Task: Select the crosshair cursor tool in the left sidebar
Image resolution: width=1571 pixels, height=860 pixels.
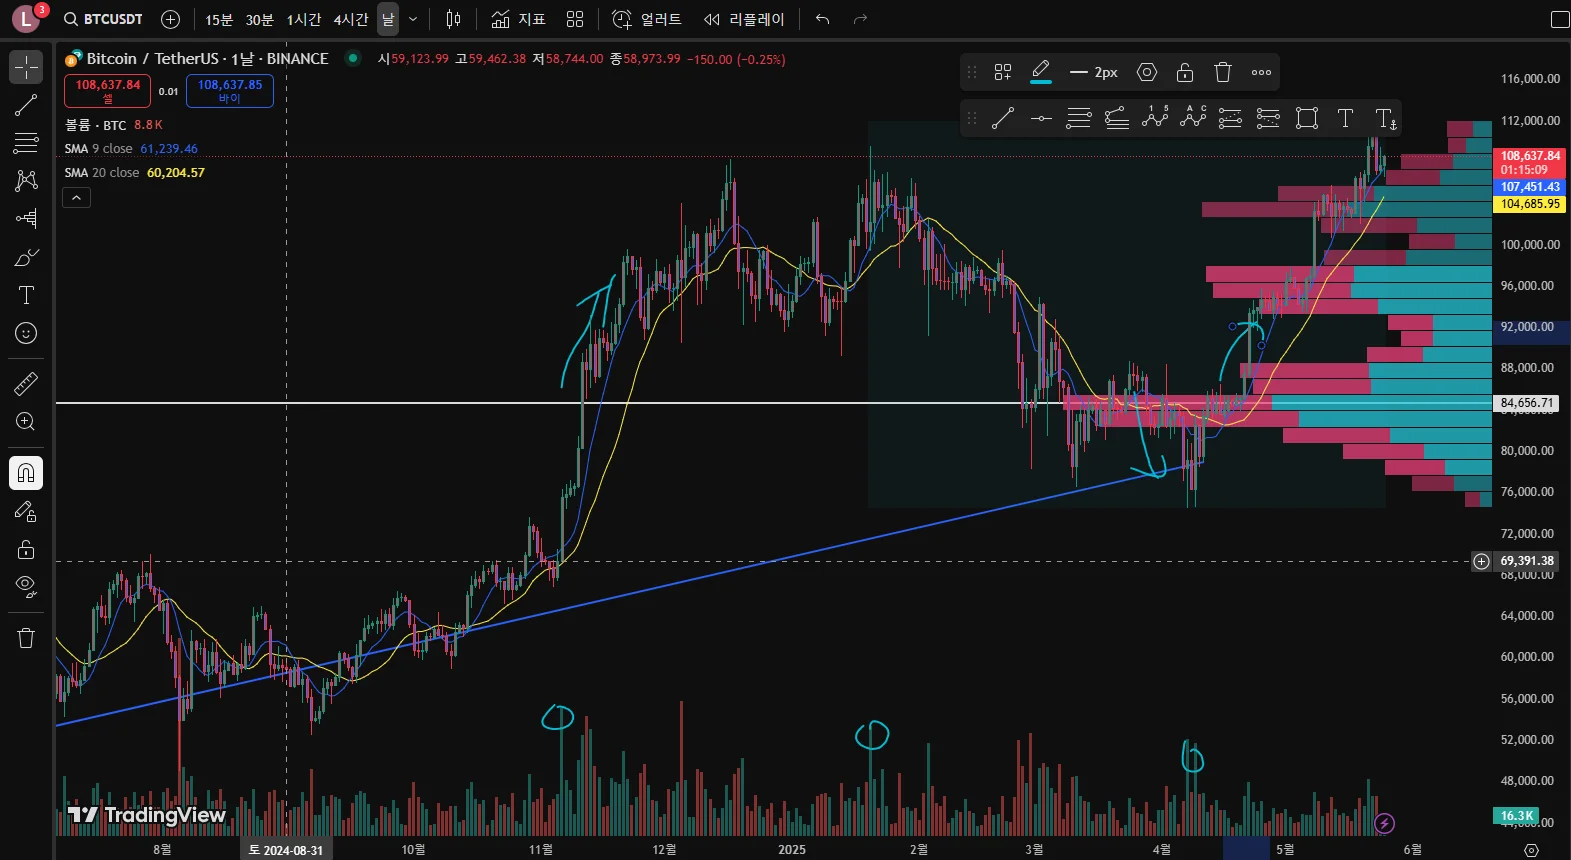Action: pyautogui.click(x=26, y=67)
